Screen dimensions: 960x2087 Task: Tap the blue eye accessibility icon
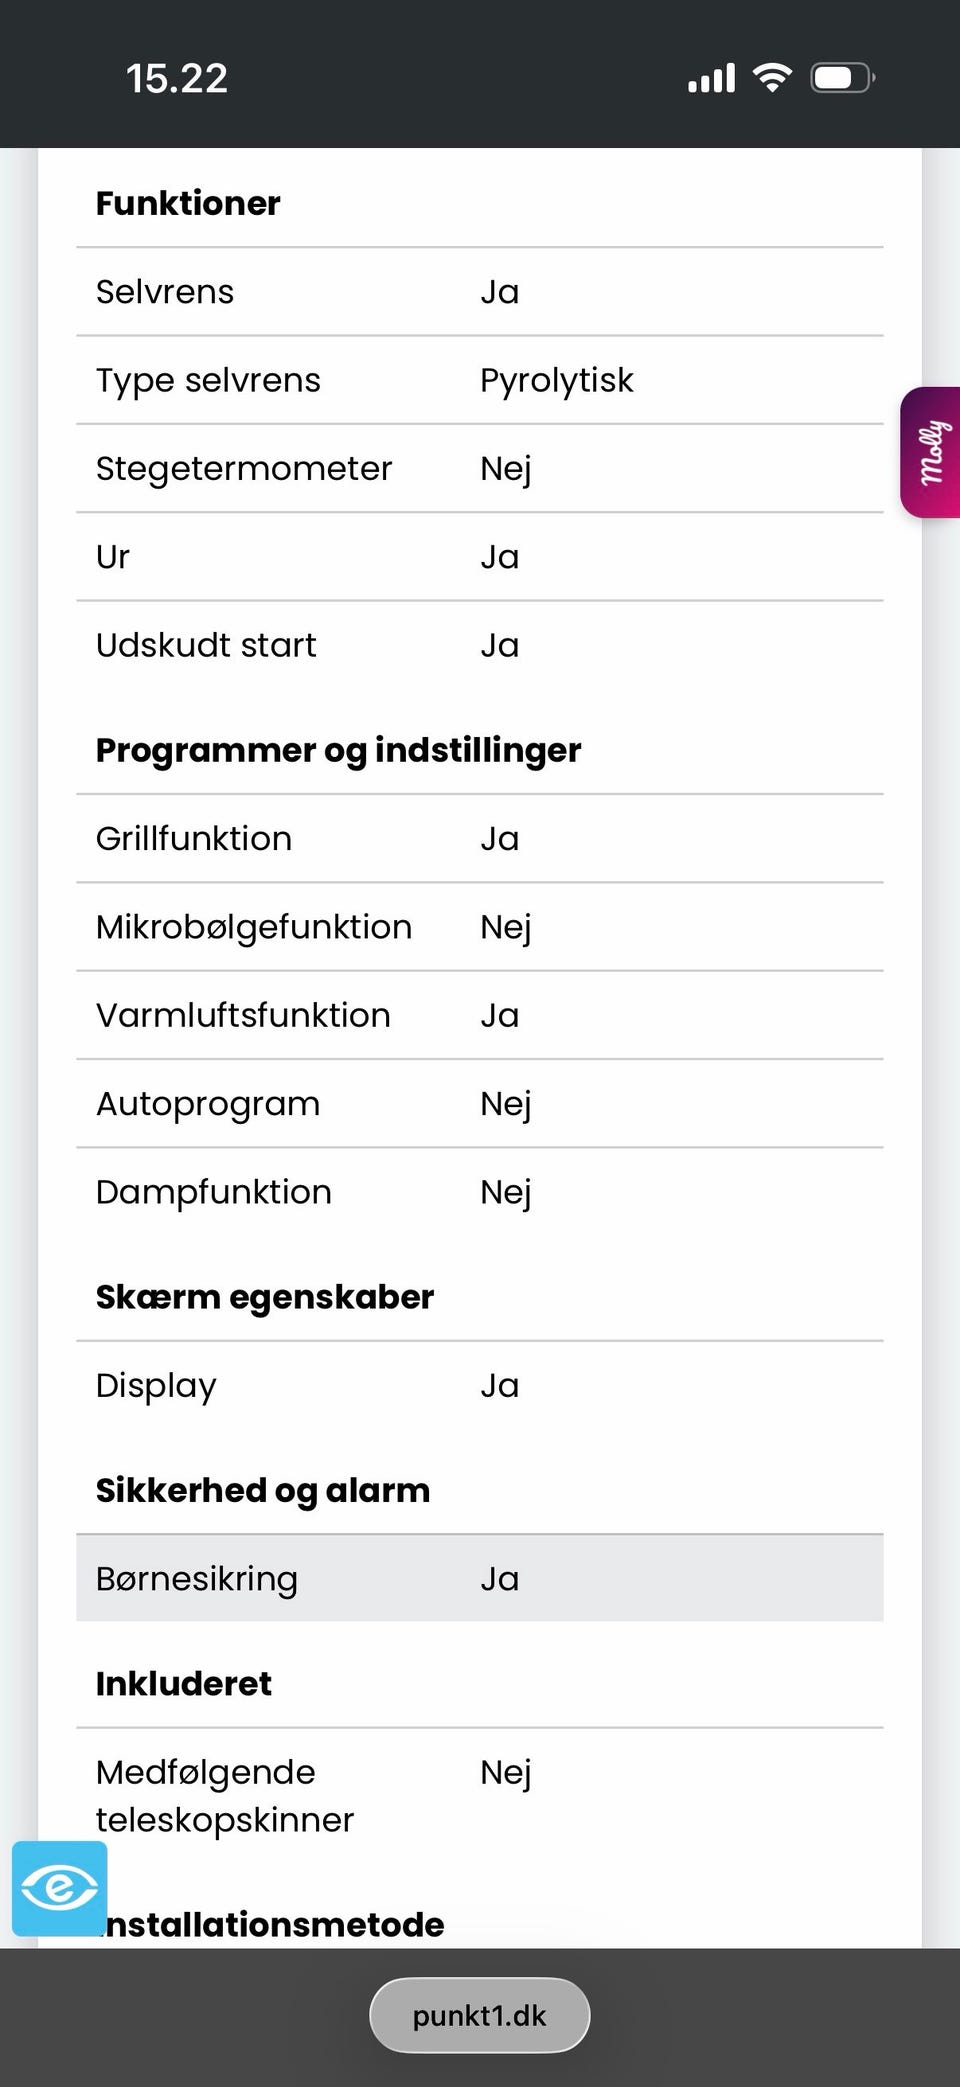(x=60, y=1888)
